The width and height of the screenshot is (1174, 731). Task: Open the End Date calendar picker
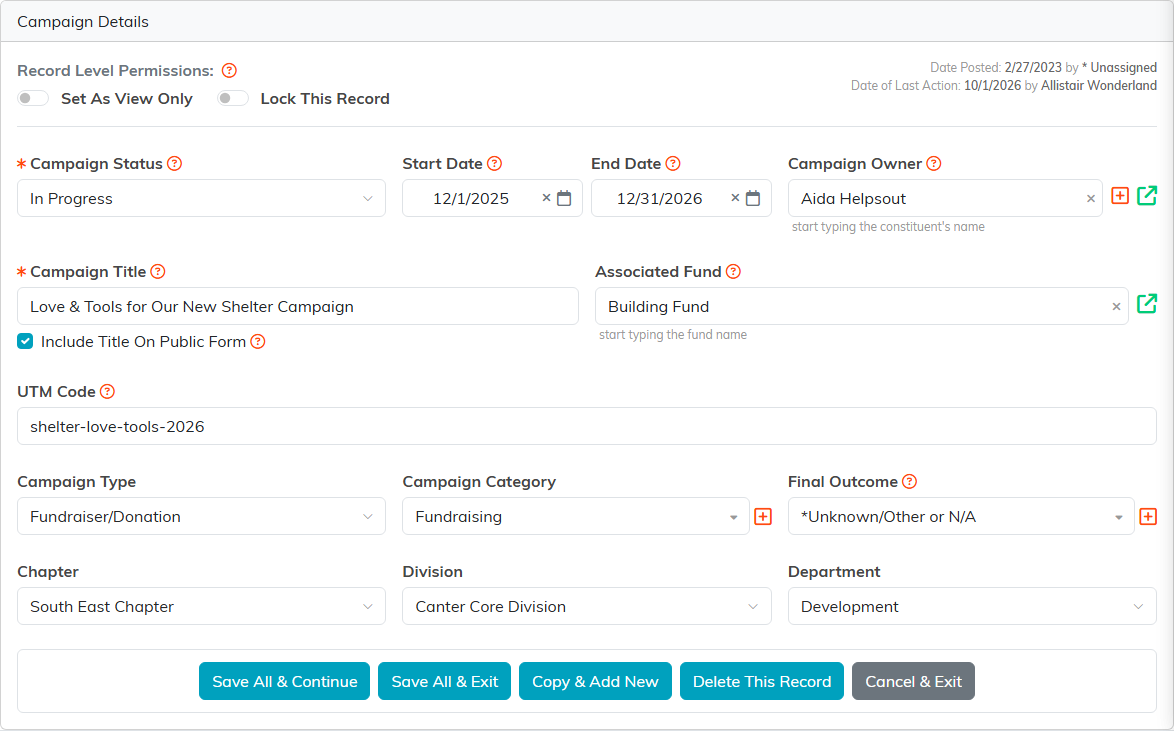pyautogui.click(x=753, y=198)
